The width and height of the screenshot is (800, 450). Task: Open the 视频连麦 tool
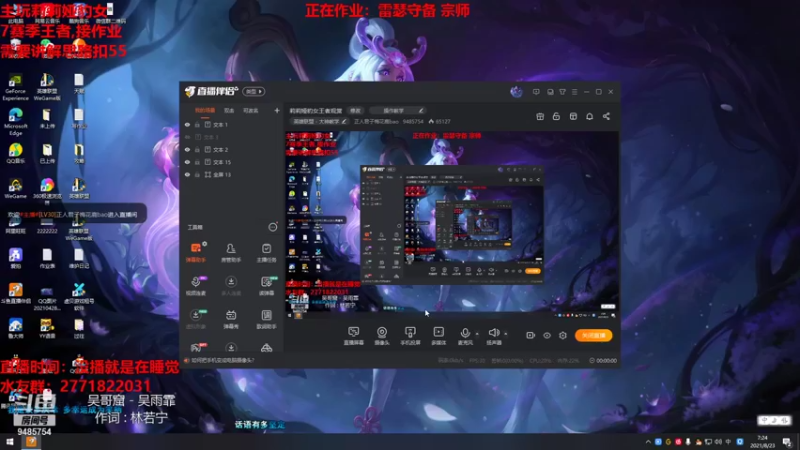pos(195,285)
